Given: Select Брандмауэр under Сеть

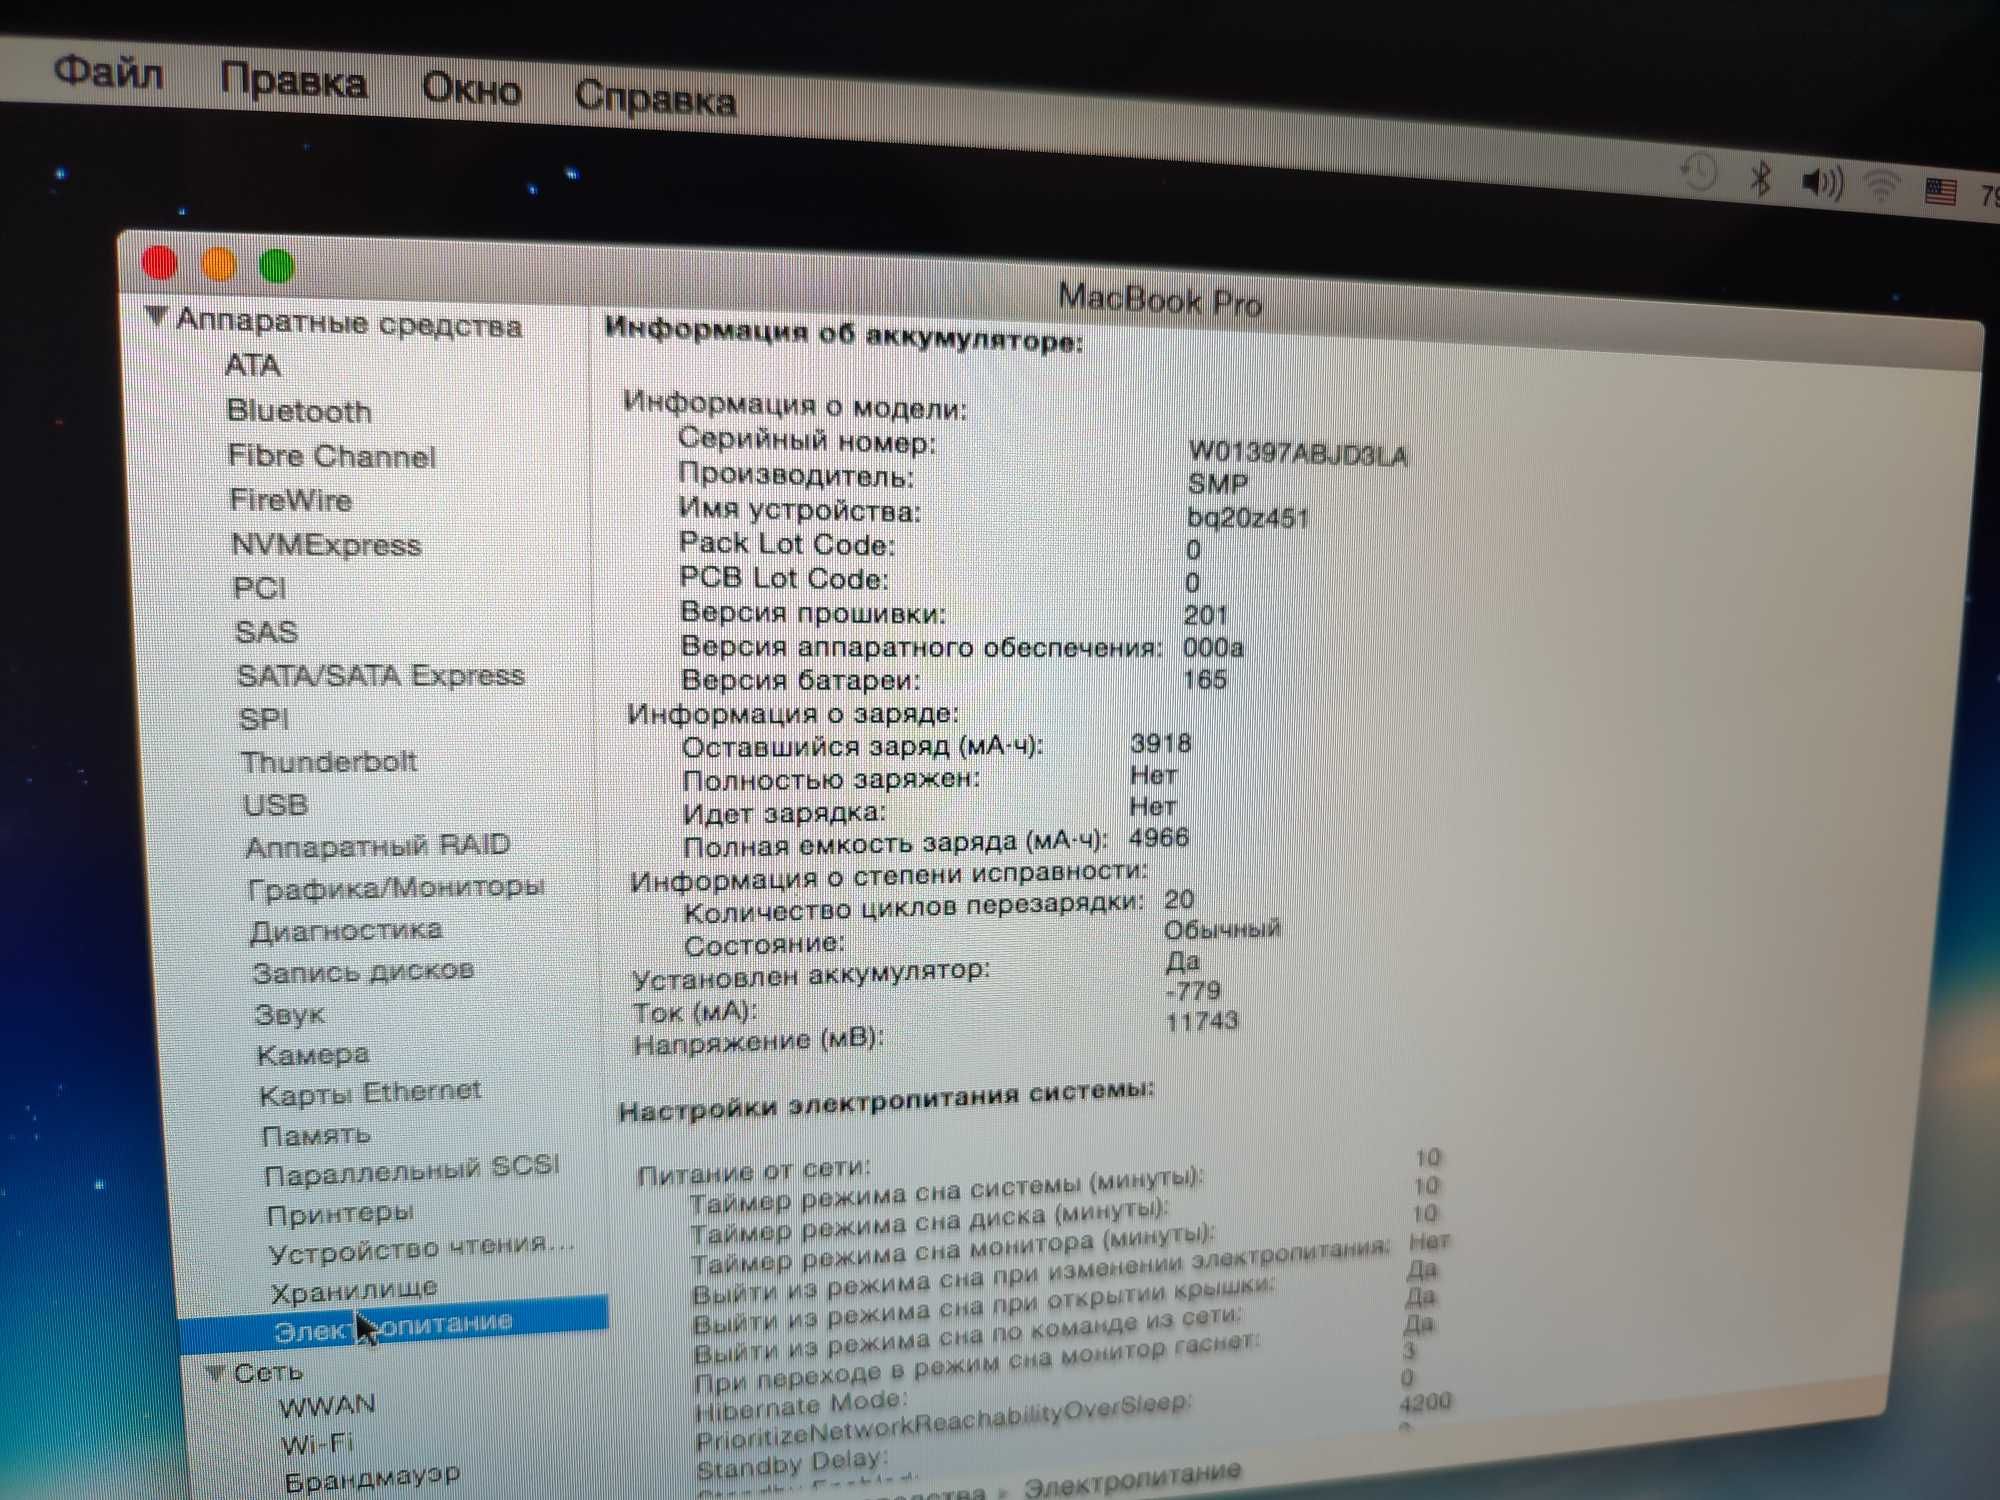Looking at the screenshot, I should tap(372, 1478).
